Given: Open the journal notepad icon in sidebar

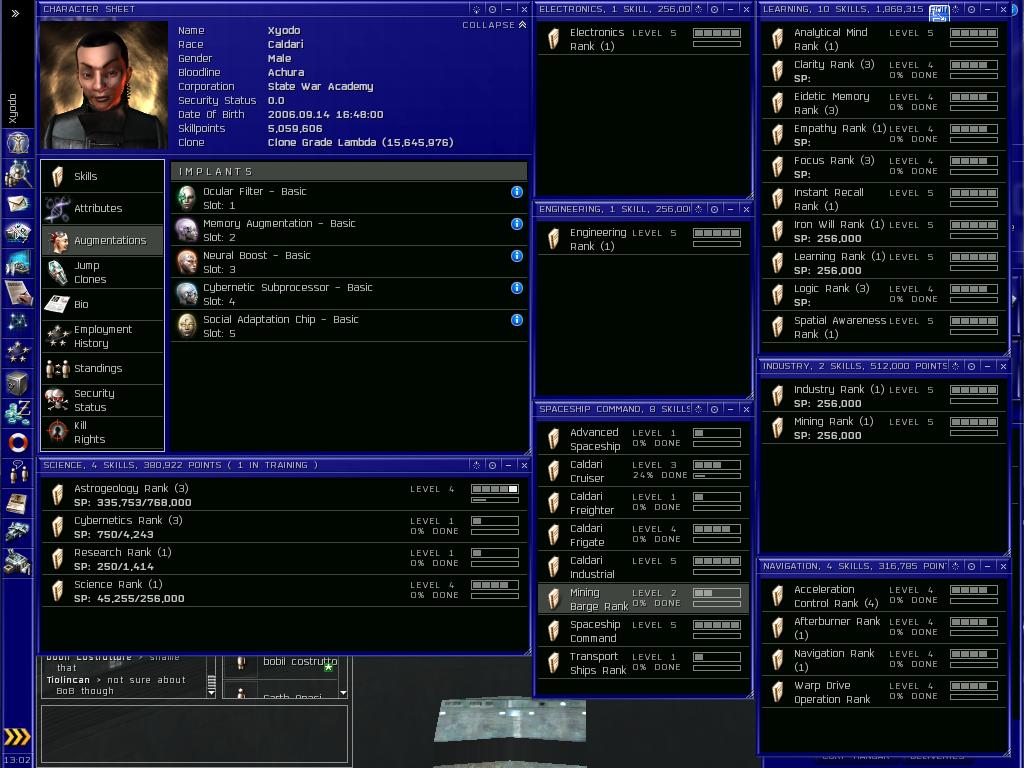Looking at the screenshot, I should pyautogui.click(x=18, y=293).
